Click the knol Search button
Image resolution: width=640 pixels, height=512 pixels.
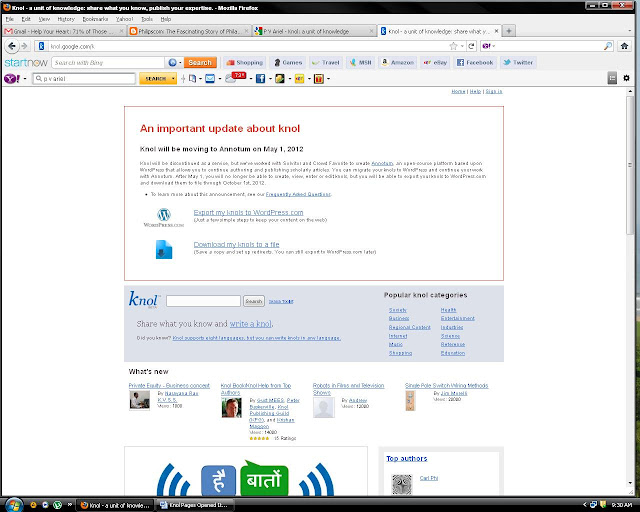tap(253, 301)
